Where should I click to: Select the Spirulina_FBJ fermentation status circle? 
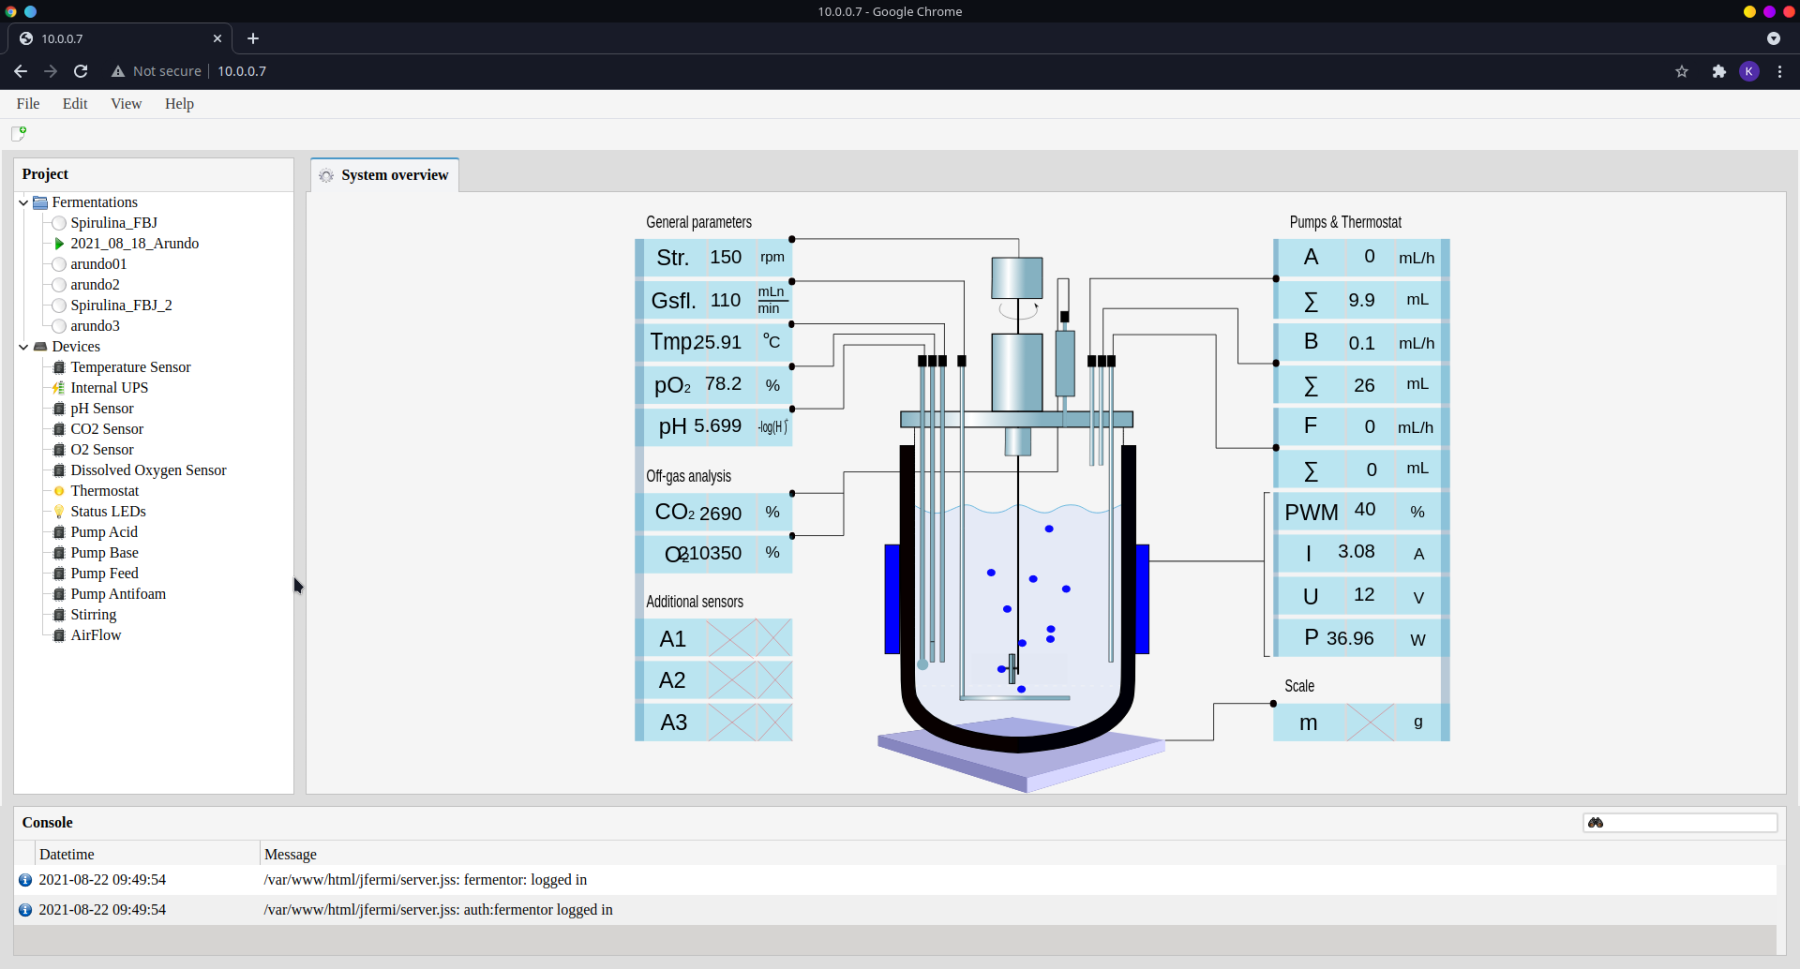pyautogui.click(x=59, y=223)
